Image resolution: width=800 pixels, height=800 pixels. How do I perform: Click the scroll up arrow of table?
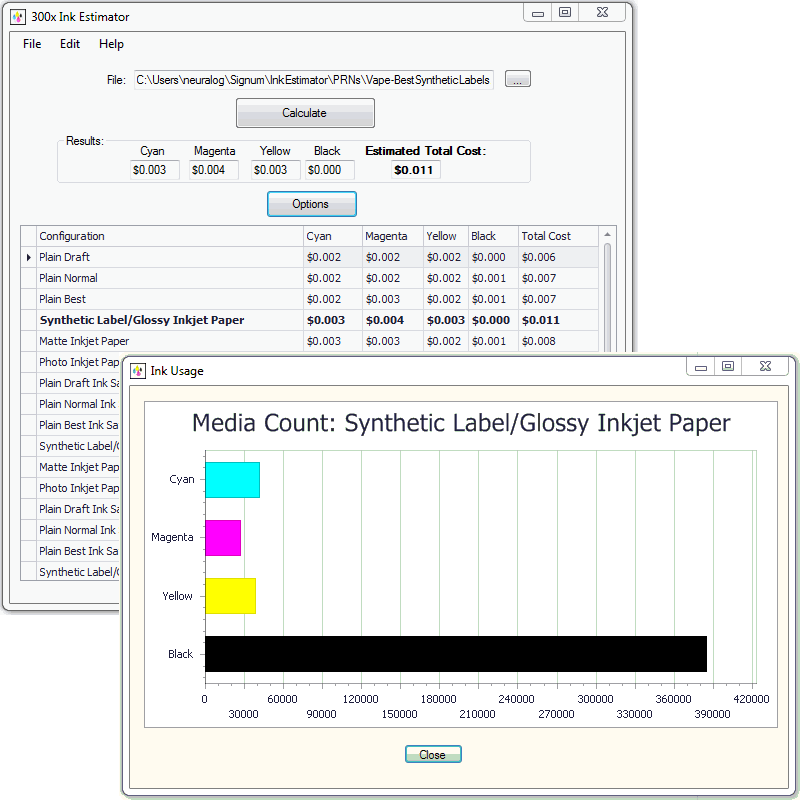point(607,236)
